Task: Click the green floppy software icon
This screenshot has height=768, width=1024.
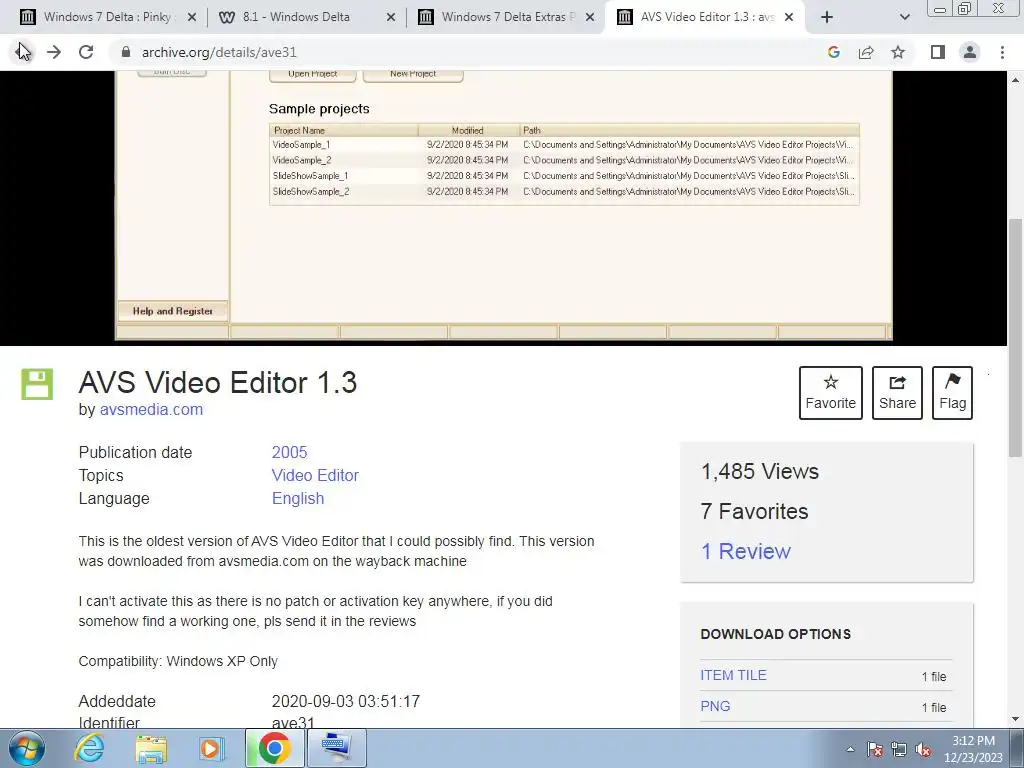Action: [37, 384]
